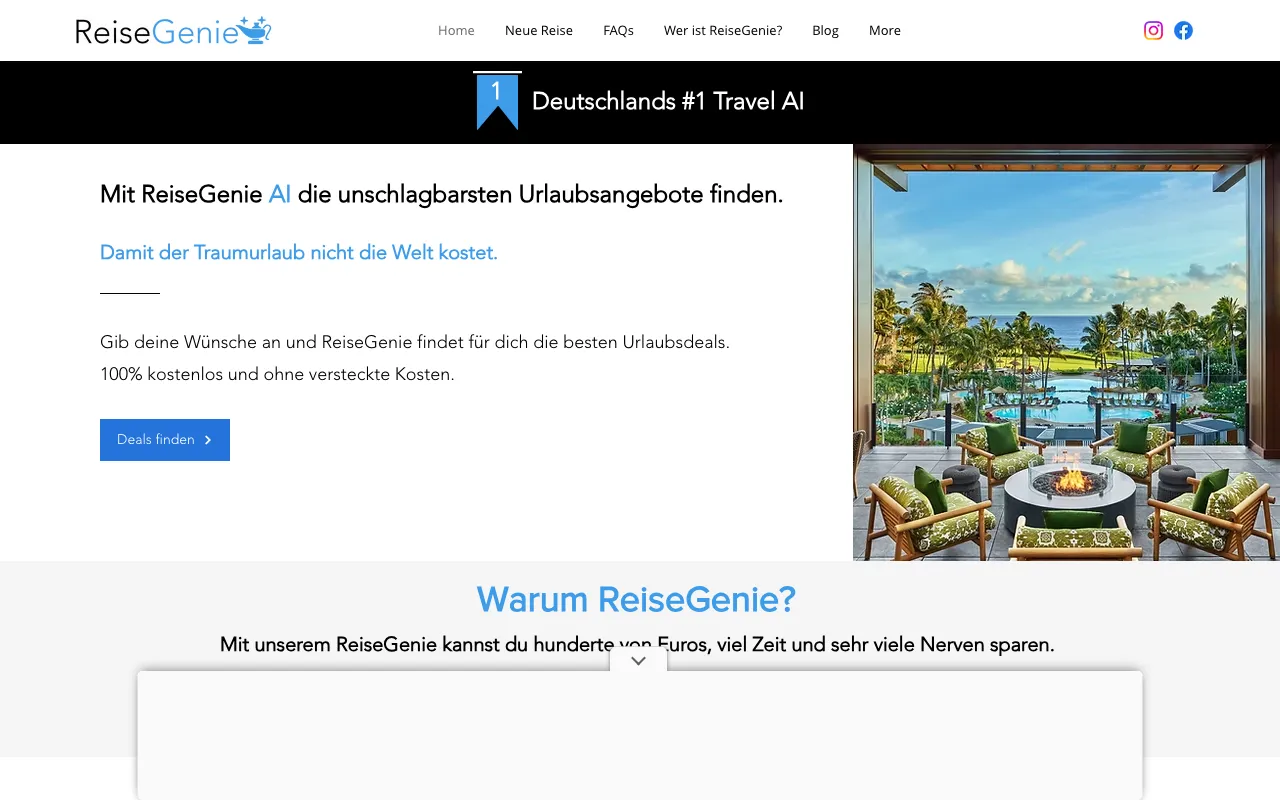Click the sentence starting 'Gib deine Wünsche an'
This screenshot has height=800, width=1280.
coord(415,342)
